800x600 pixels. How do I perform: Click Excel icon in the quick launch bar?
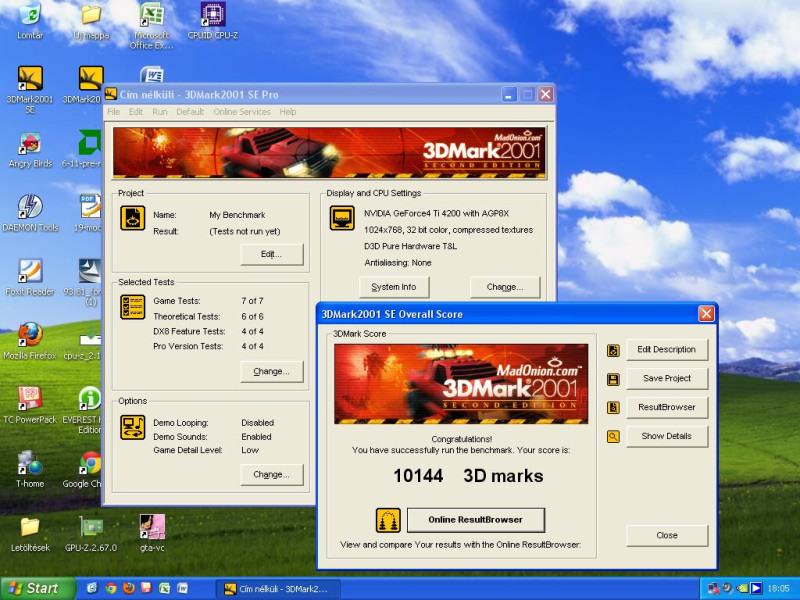coord(164,588)
